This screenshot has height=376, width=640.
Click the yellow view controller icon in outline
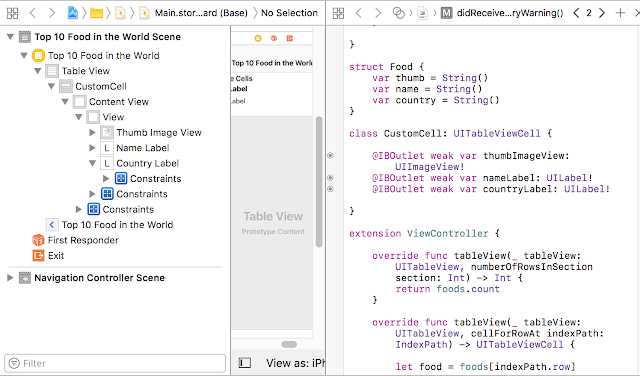(x=38, y=56)
